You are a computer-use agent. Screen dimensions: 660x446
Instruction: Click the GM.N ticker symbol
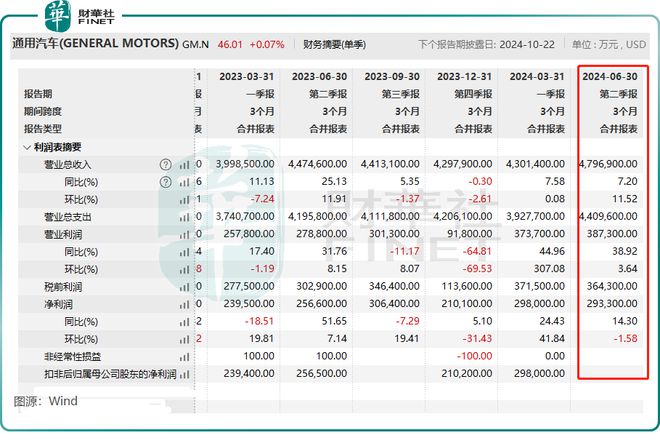click(x=195, y=44)
